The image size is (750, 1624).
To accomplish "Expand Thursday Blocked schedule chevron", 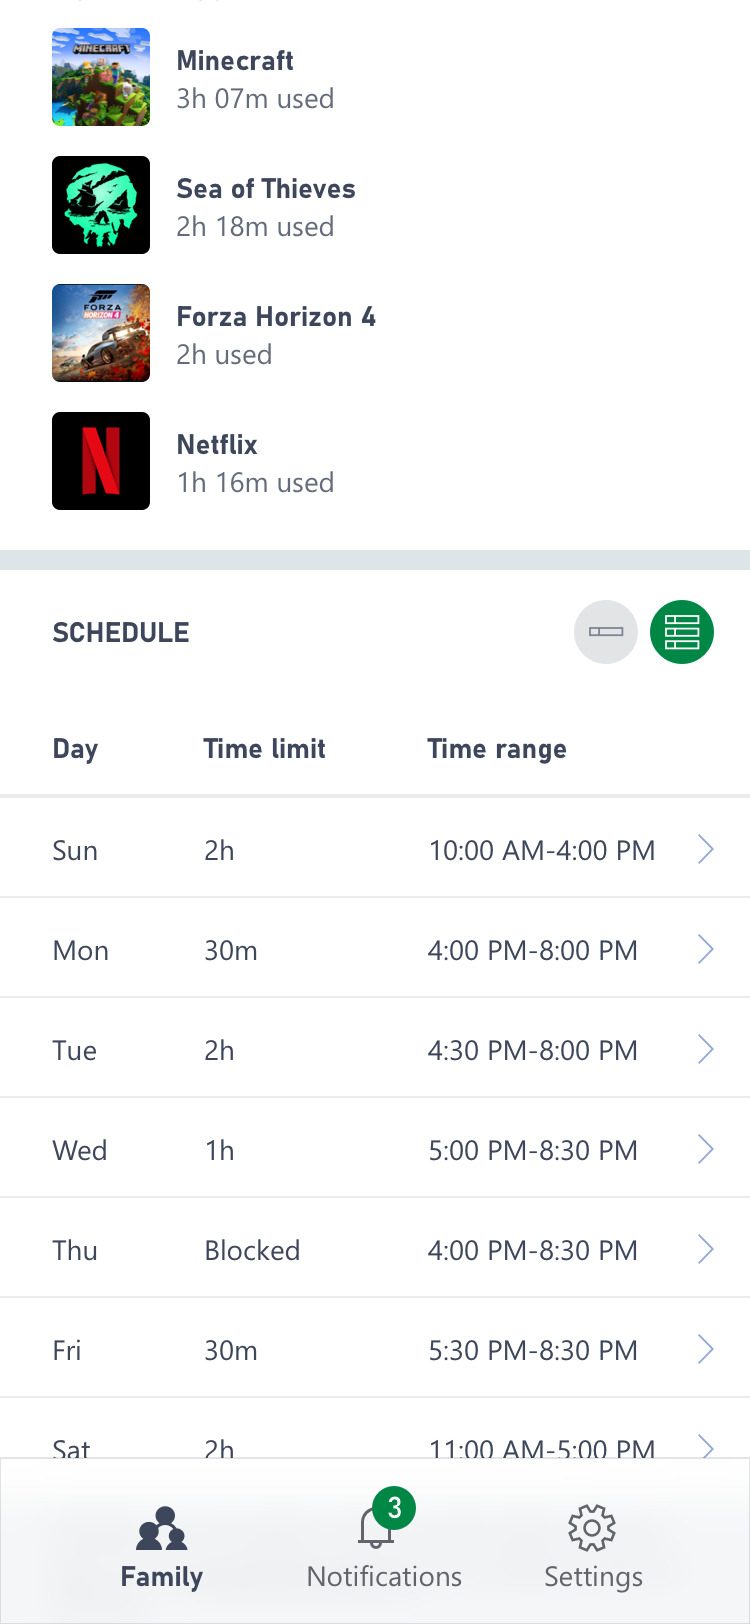I will click(705, 1250).
